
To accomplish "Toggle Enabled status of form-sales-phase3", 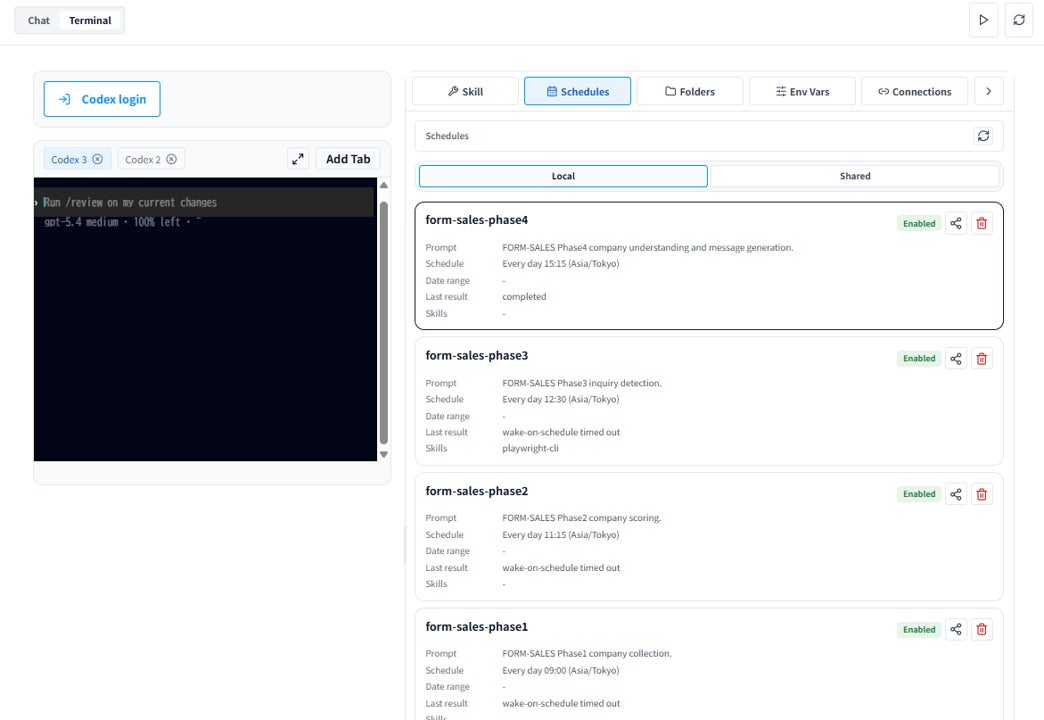I will point(919,358).
